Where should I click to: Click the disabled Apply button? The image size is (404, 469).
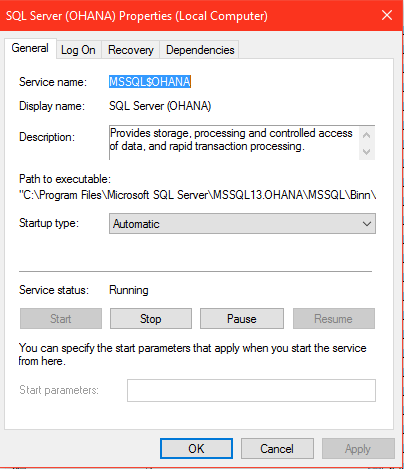pos(358,449)
